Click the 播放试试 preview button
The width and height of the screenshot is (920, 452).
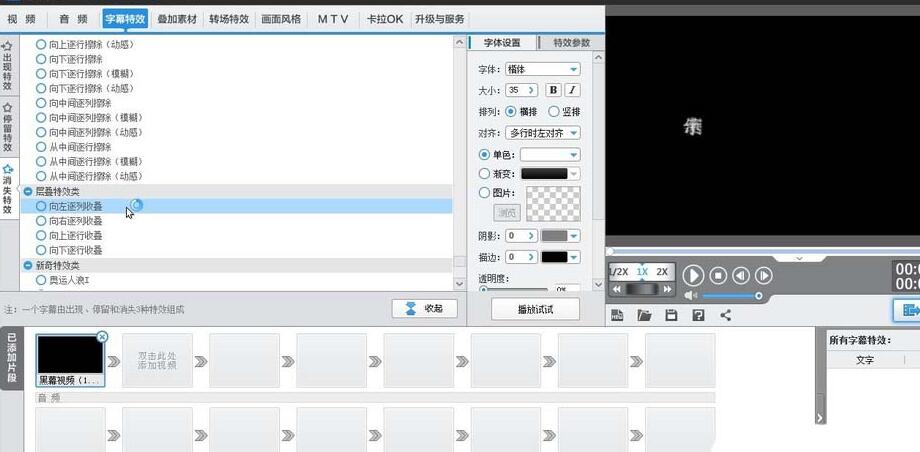pos(536,309)
